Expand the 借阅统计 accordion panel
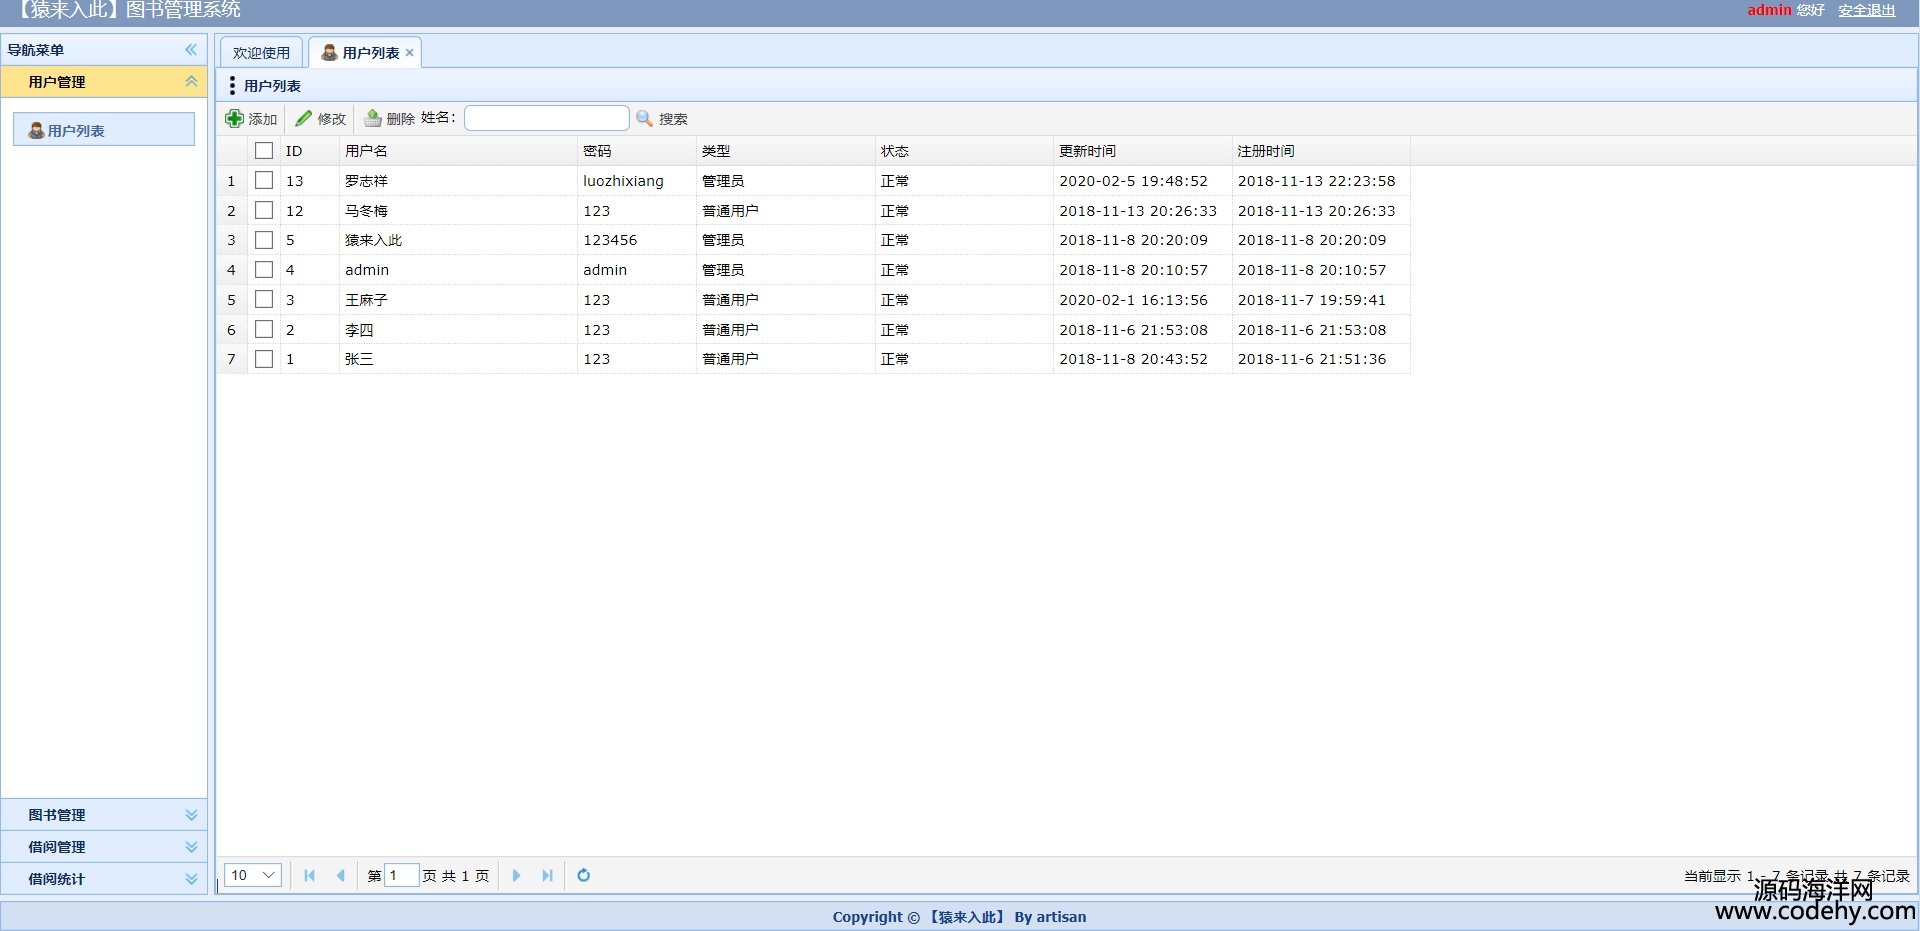 pyautogui.click(x=104, y=879)
